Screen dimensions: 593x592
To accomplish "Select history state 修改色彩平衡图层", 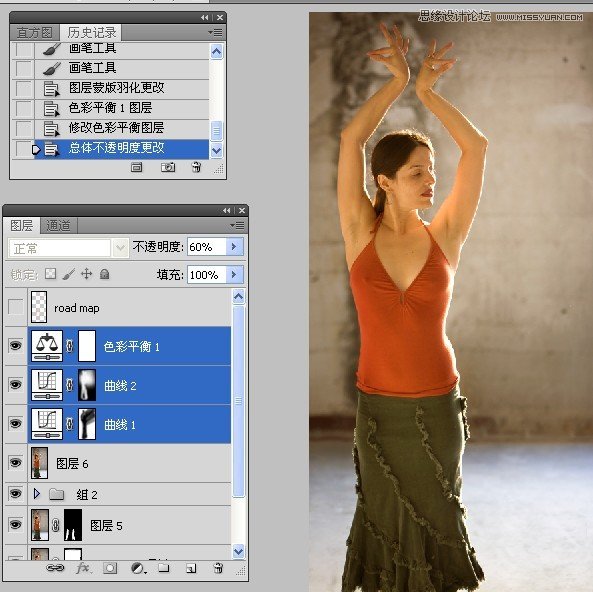I will [121, 128].
